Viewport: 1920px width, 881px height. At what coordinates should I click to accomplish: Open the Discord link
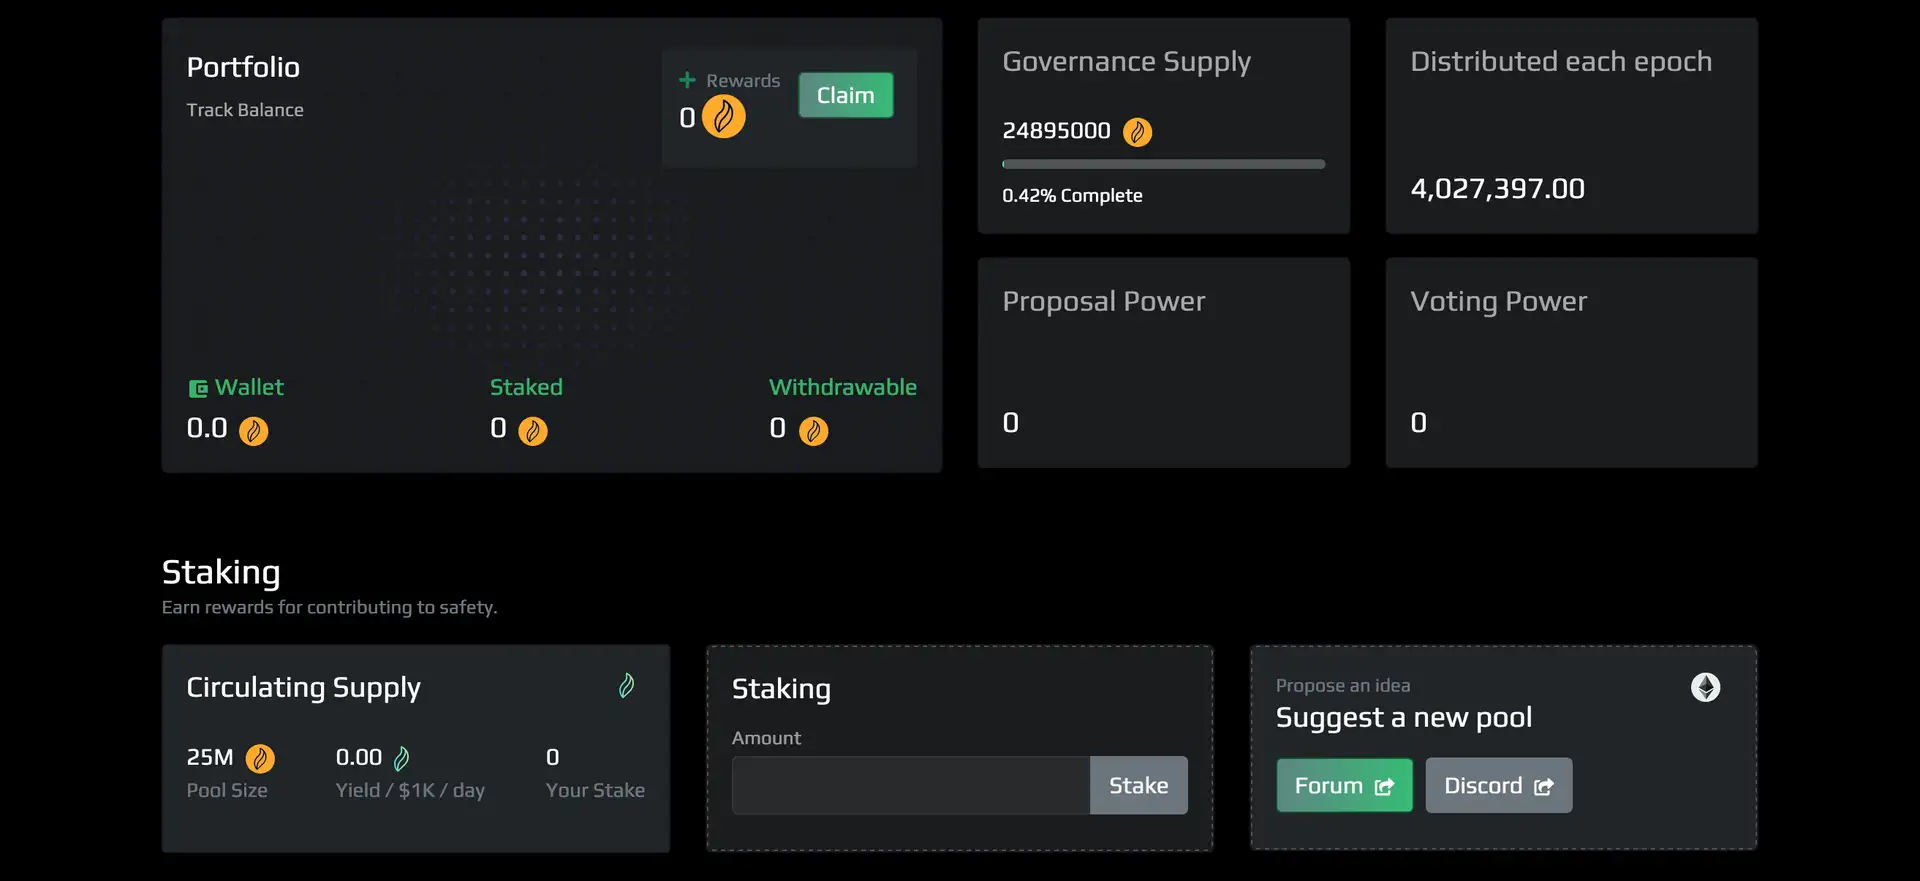pyautogui.click(x=1498, y=786)
